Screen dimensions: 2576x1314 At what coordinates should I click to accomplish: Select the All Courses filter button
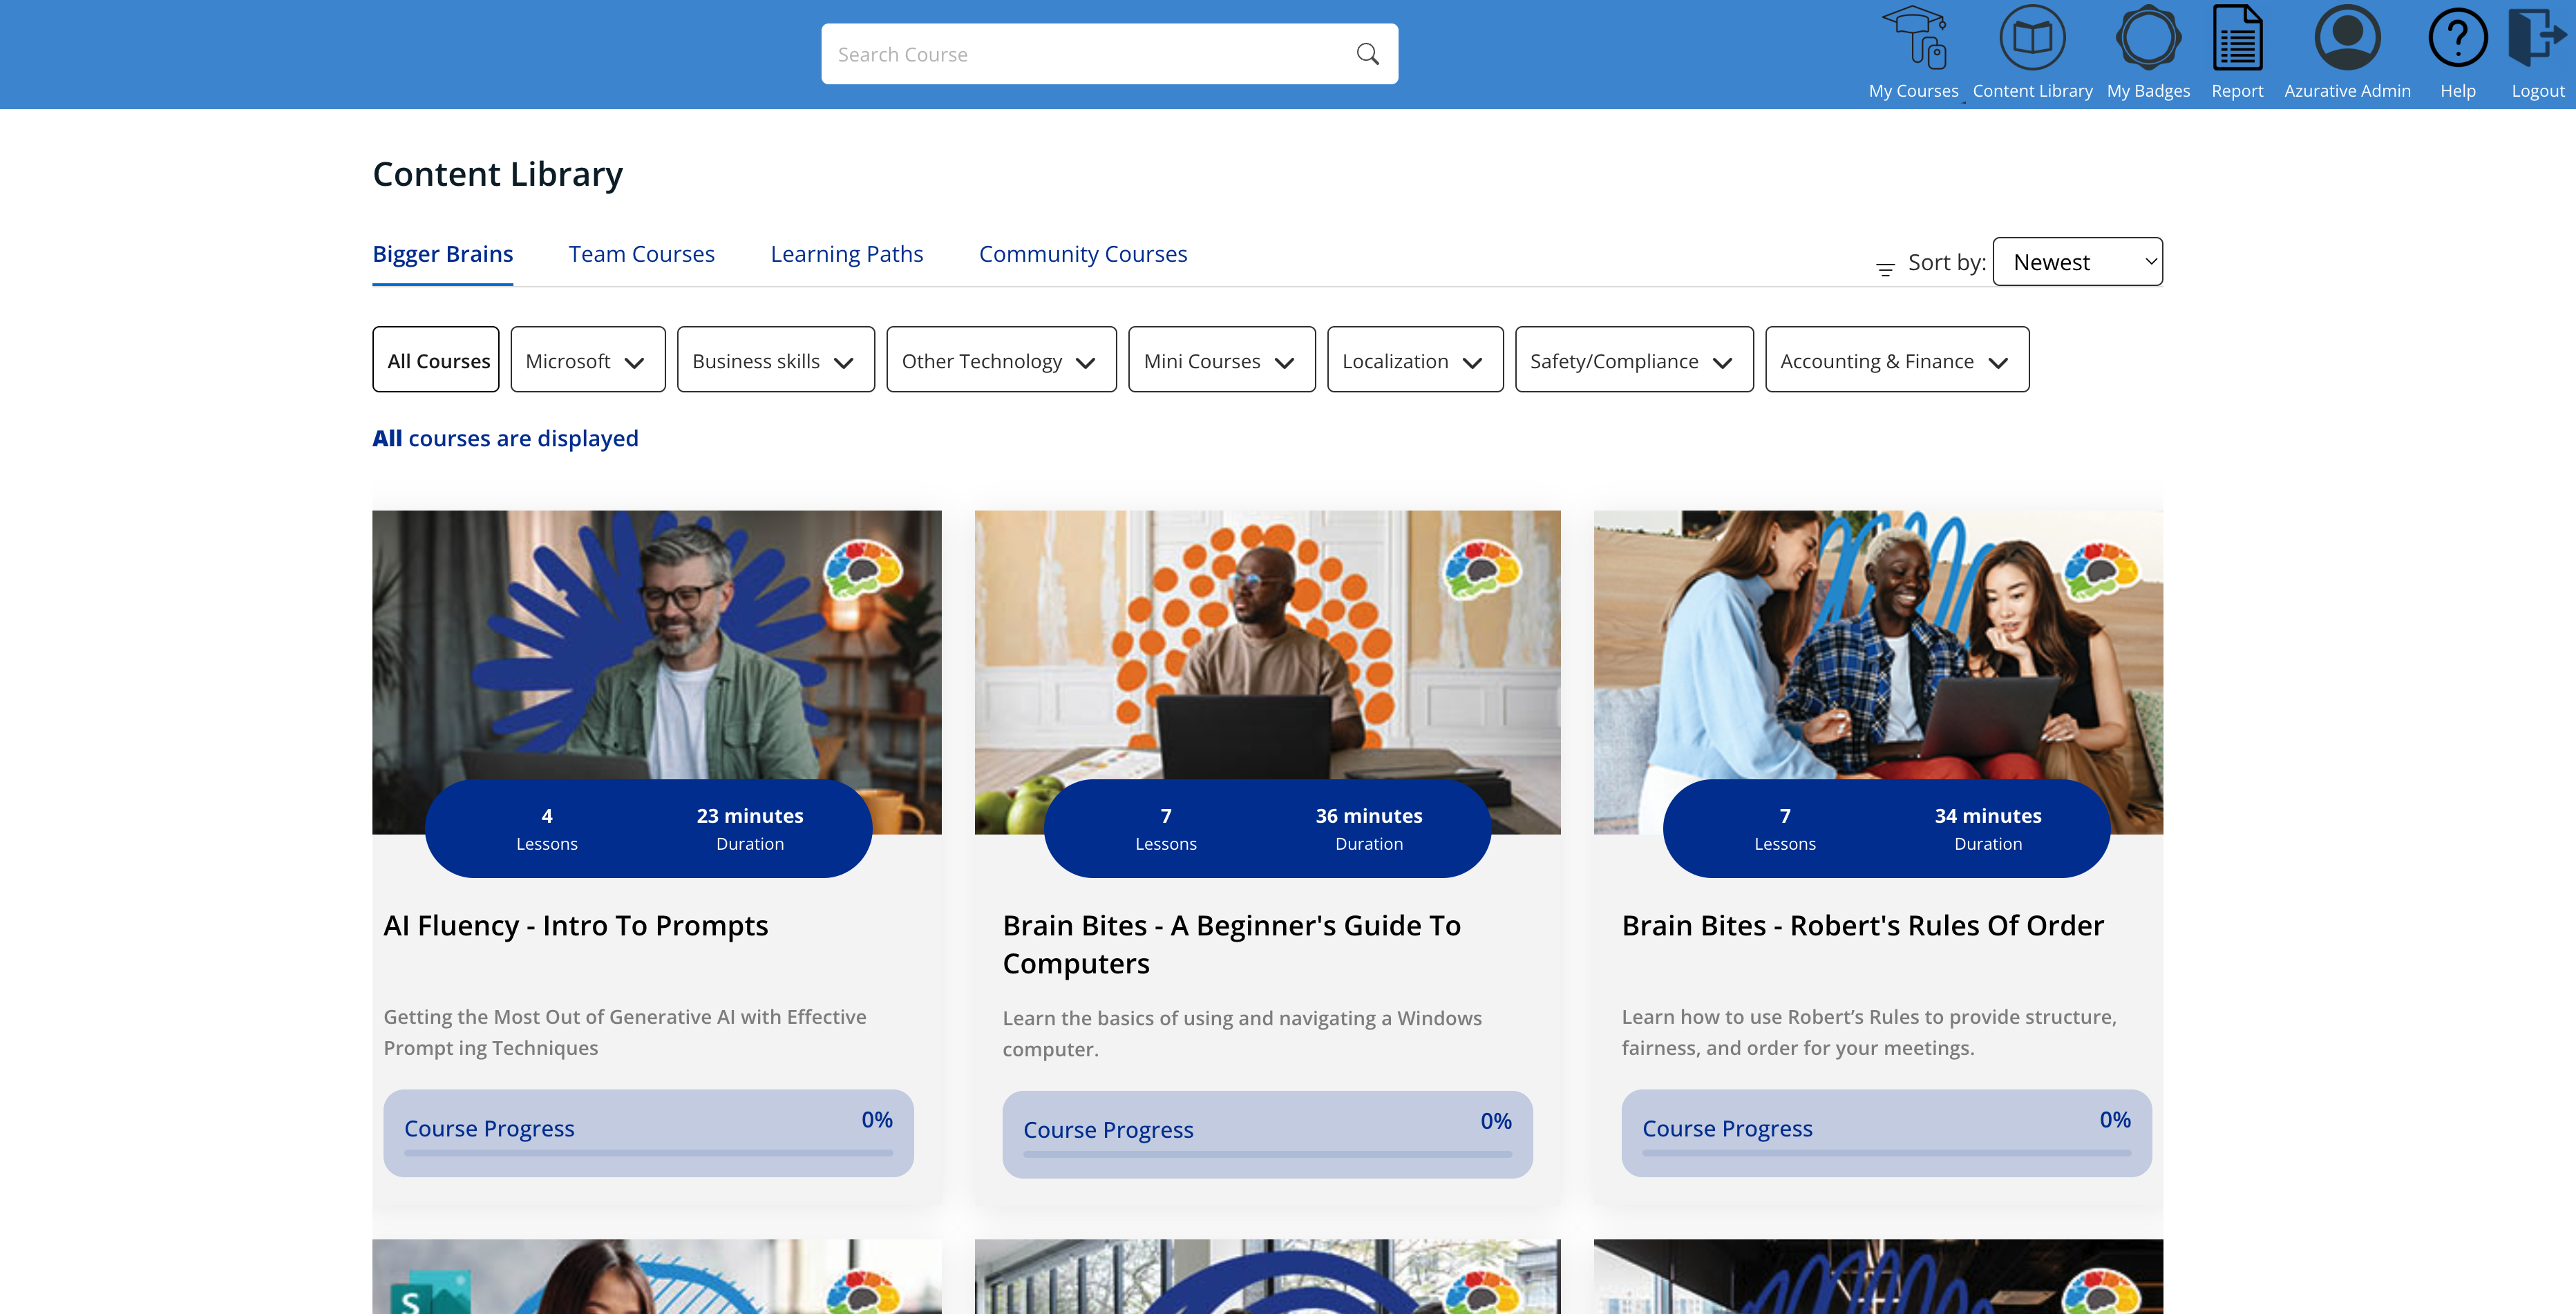(436, 360)
